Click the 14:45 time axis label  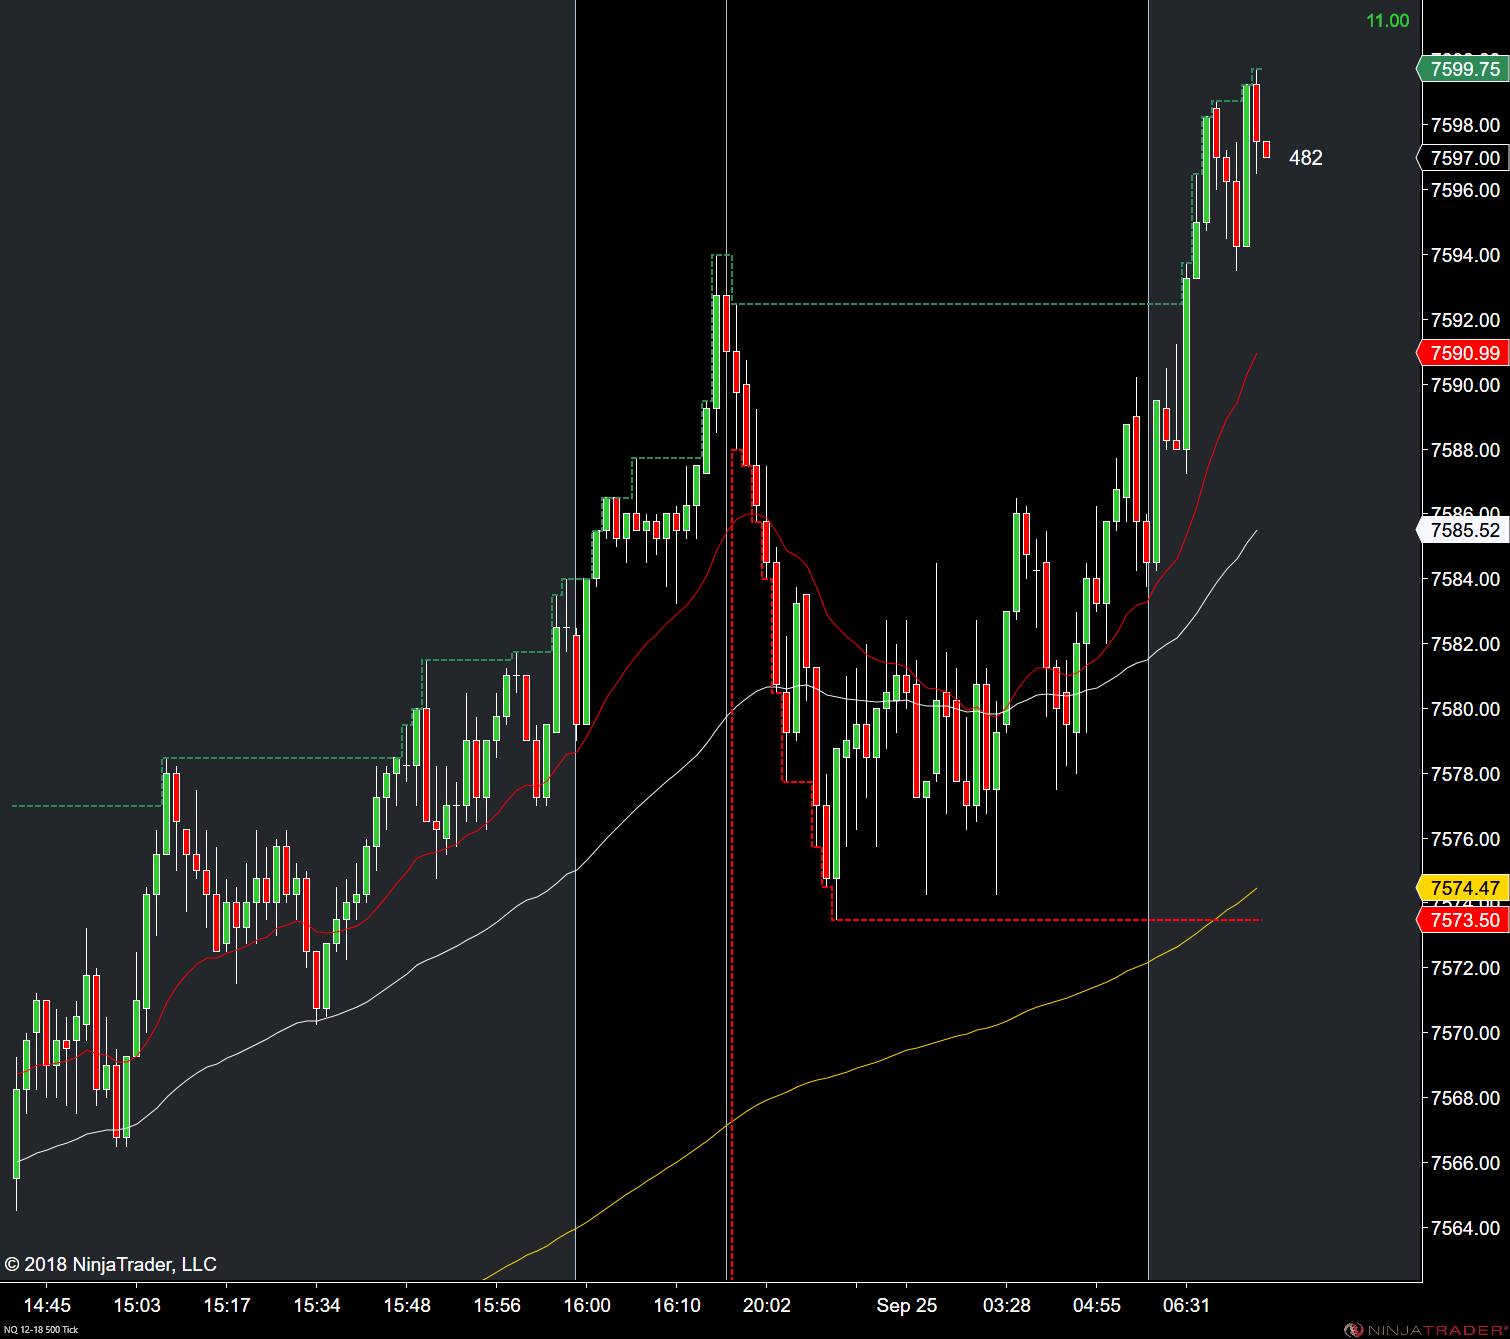(x=47, y=1305)
